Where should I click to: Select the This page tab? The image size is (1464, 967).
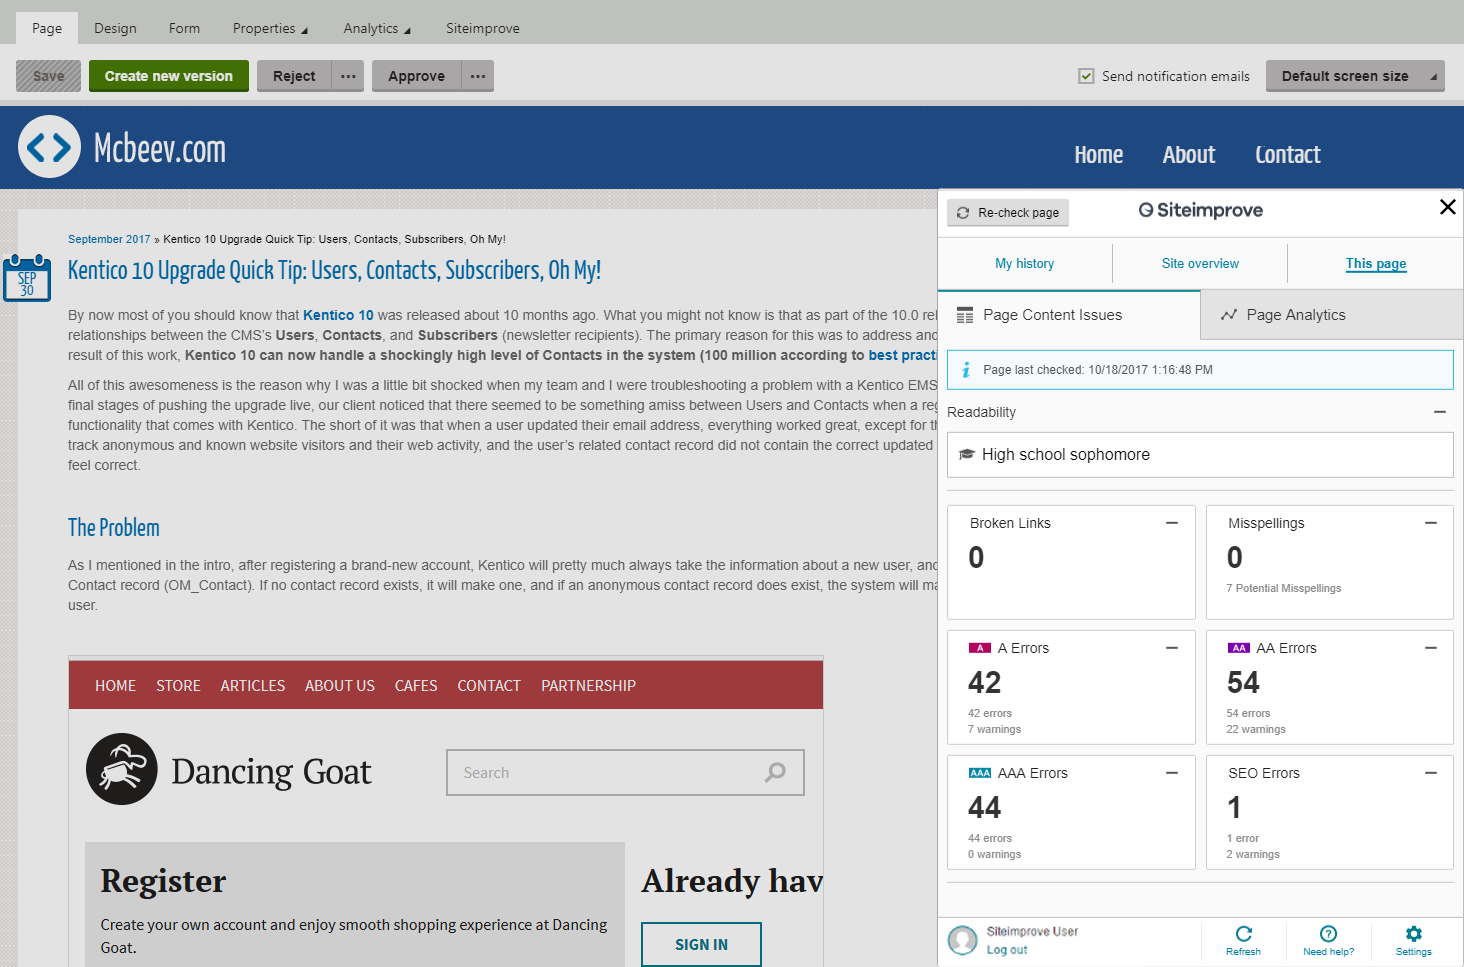1375,264
